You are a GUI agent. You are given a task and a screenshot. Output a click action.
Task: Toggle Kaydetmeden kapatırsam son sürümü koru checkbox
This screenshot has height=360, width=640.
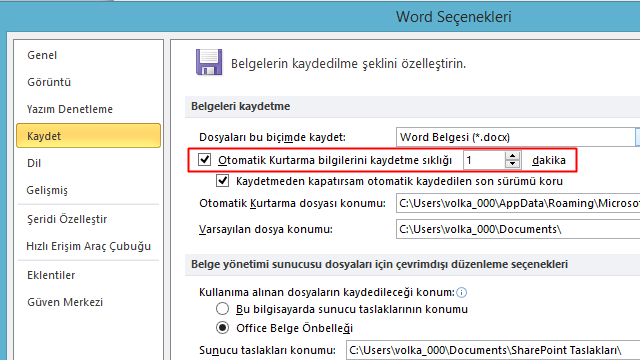coord(222,180)
